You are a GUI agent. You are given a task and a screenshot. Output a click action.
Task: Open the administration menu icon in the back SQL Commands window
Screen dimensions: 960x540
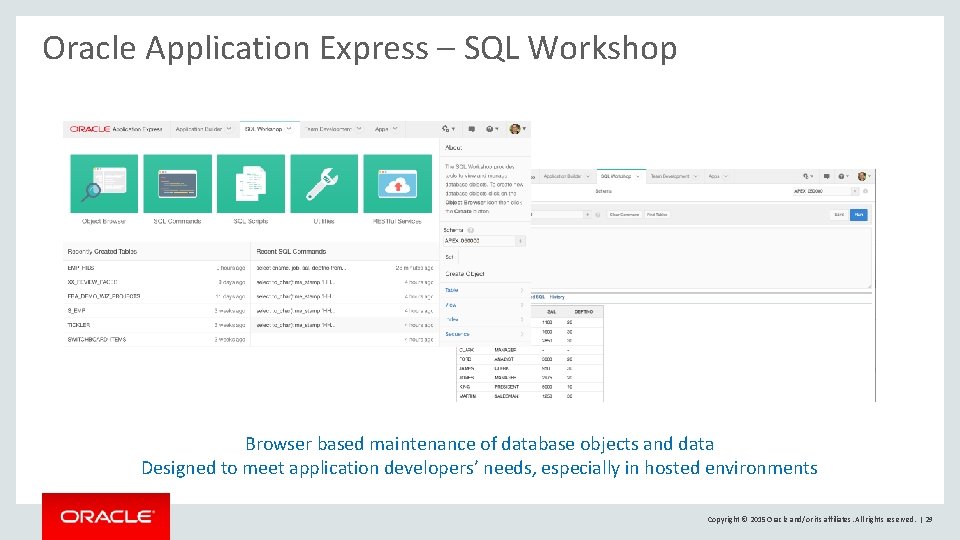click(x=808, y=176)
